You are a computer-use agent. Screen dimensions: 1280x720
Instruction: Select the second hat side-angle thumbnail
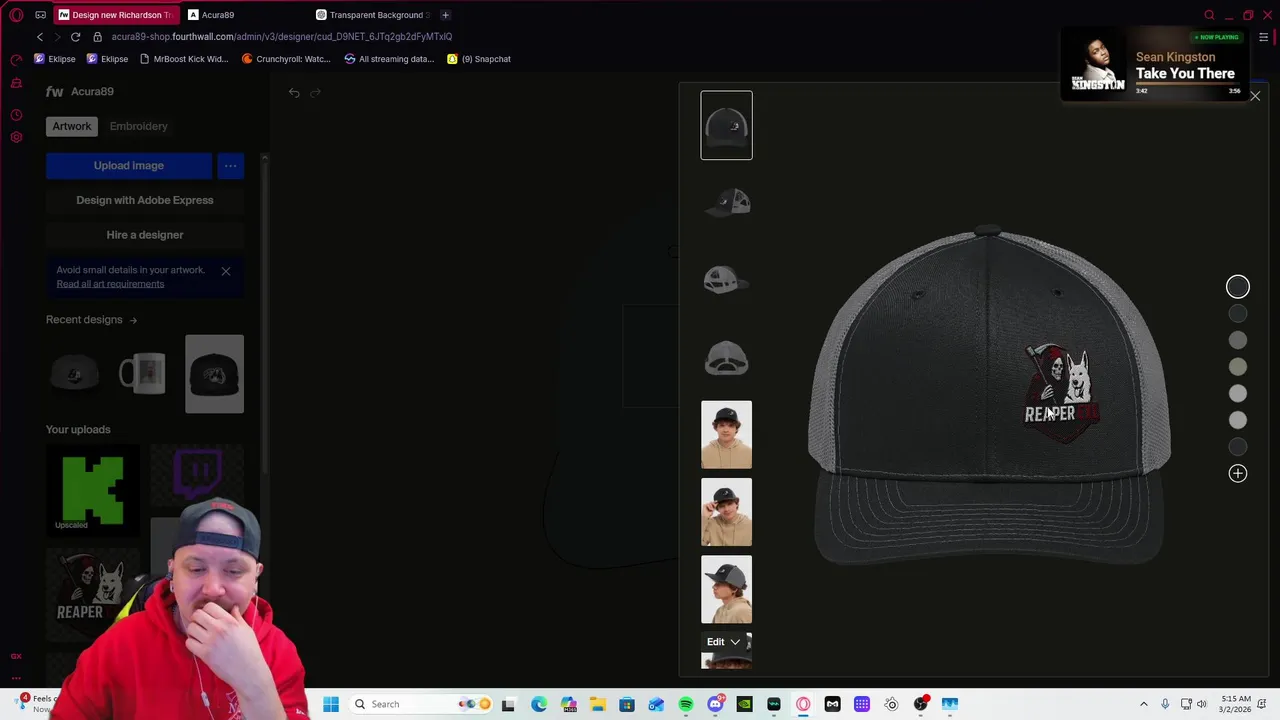click(726, 203)
